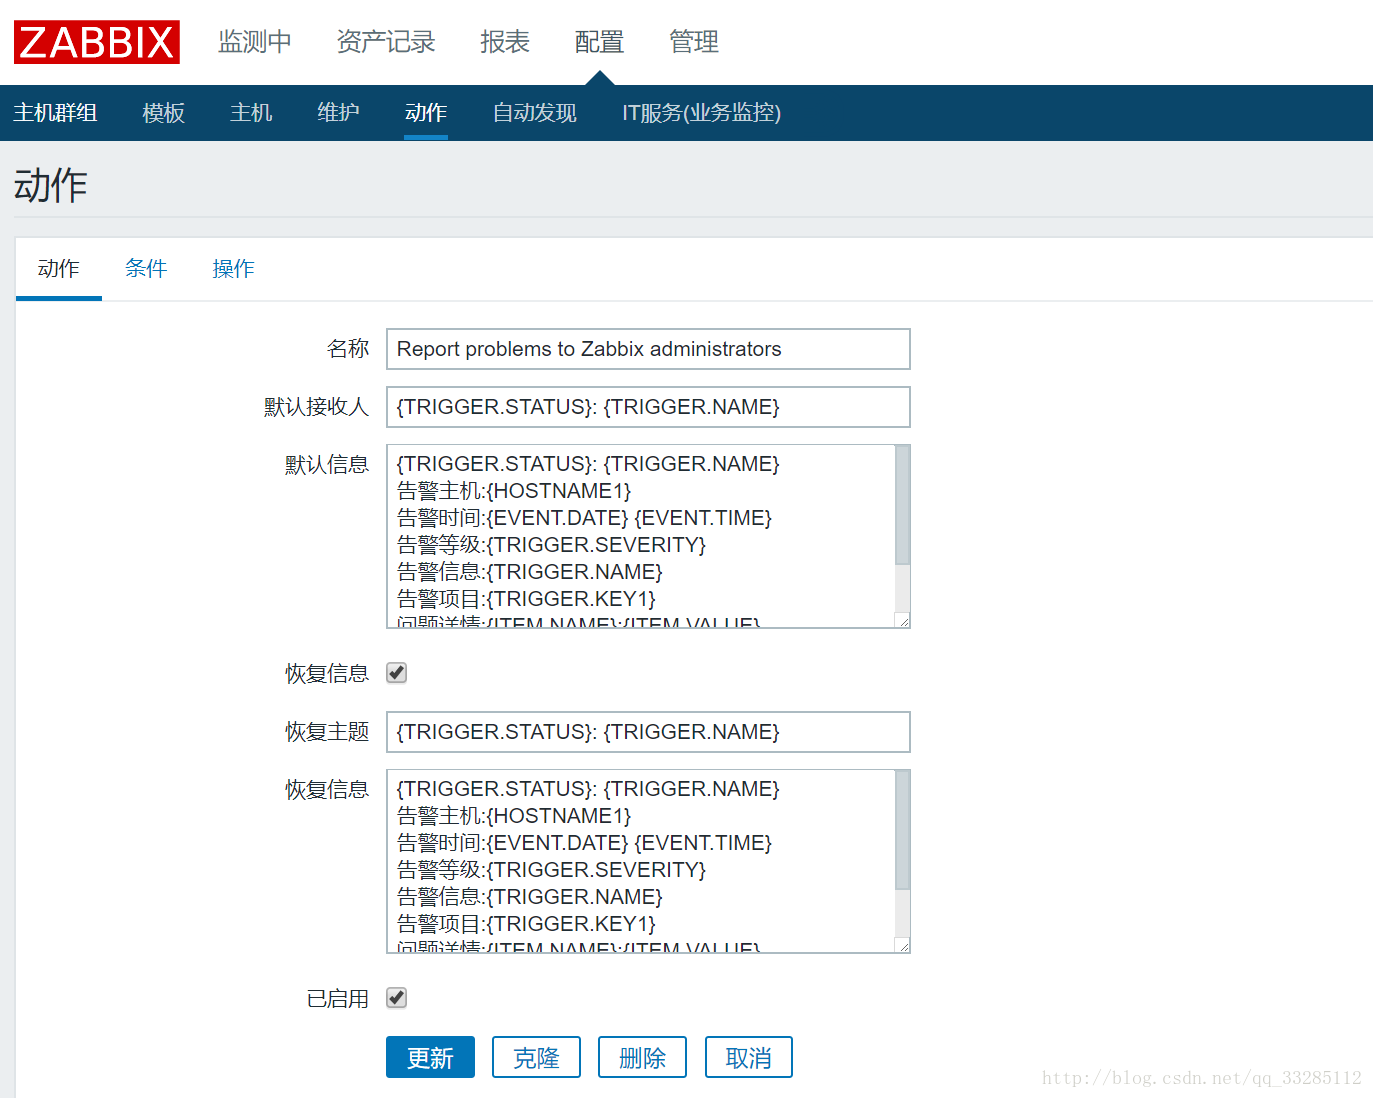Click the 取消 button
1373x1098 pixels.
[749, 1057]
